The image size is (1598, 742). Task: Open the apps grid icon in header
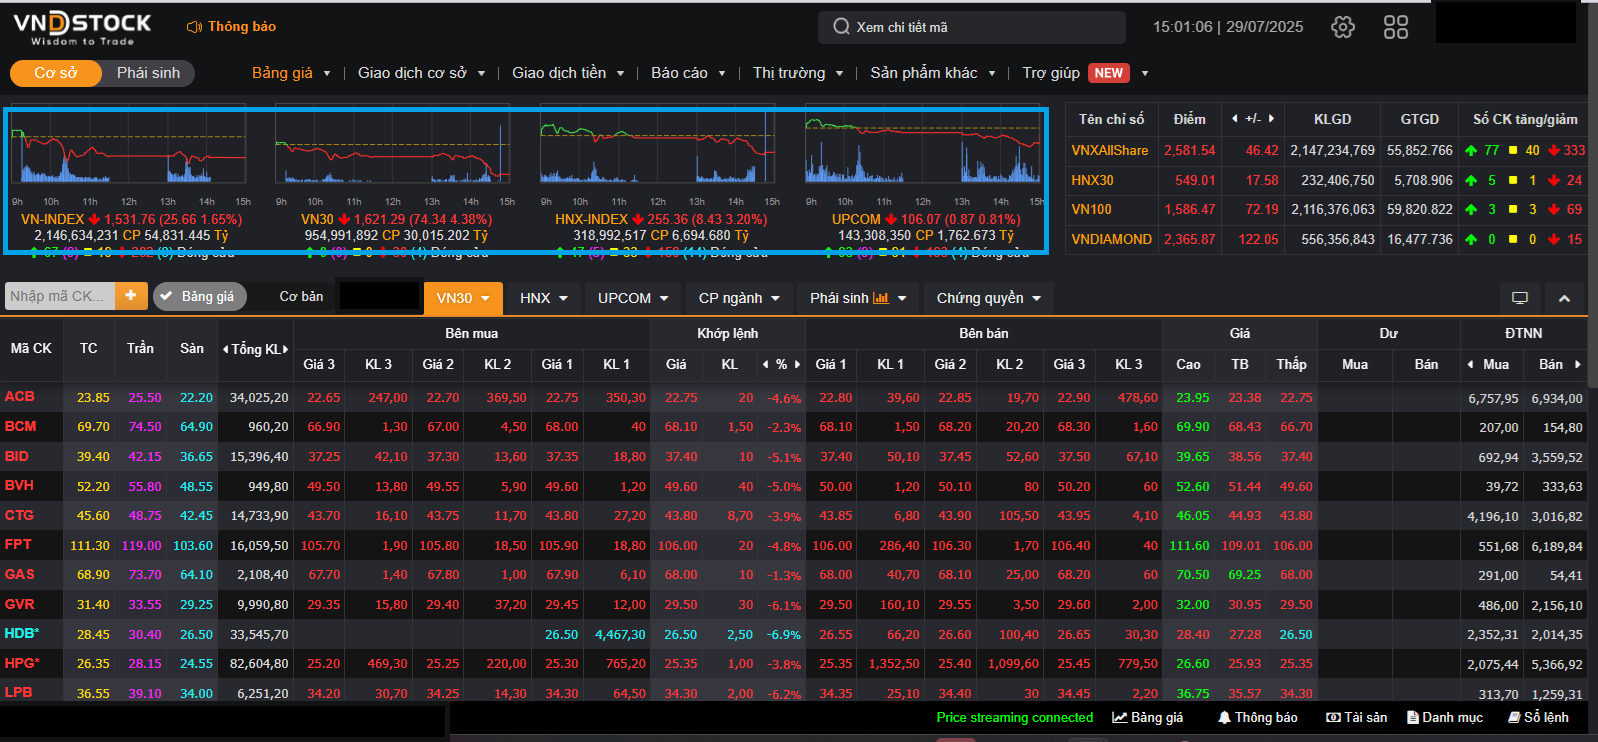pyautogui.click(x=1395, y=27)
